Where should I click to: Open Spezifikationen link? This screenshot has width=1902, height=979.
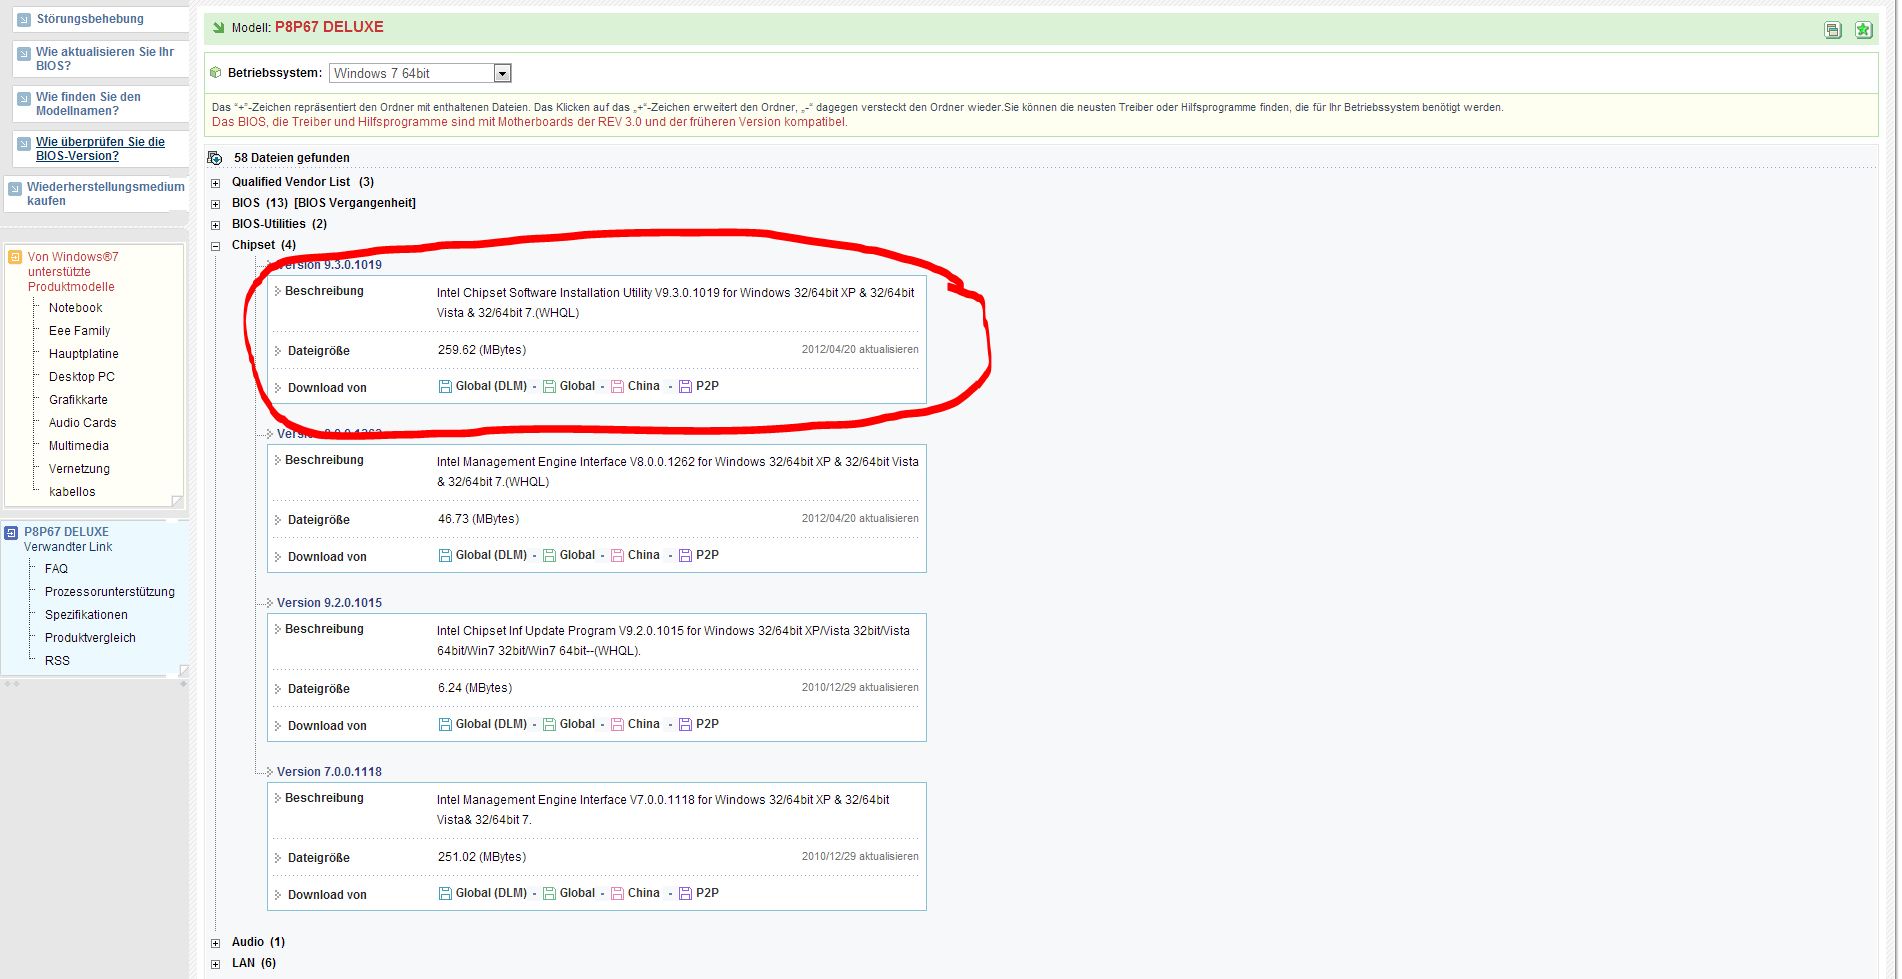pyautogui.click(x=86, y=615)
